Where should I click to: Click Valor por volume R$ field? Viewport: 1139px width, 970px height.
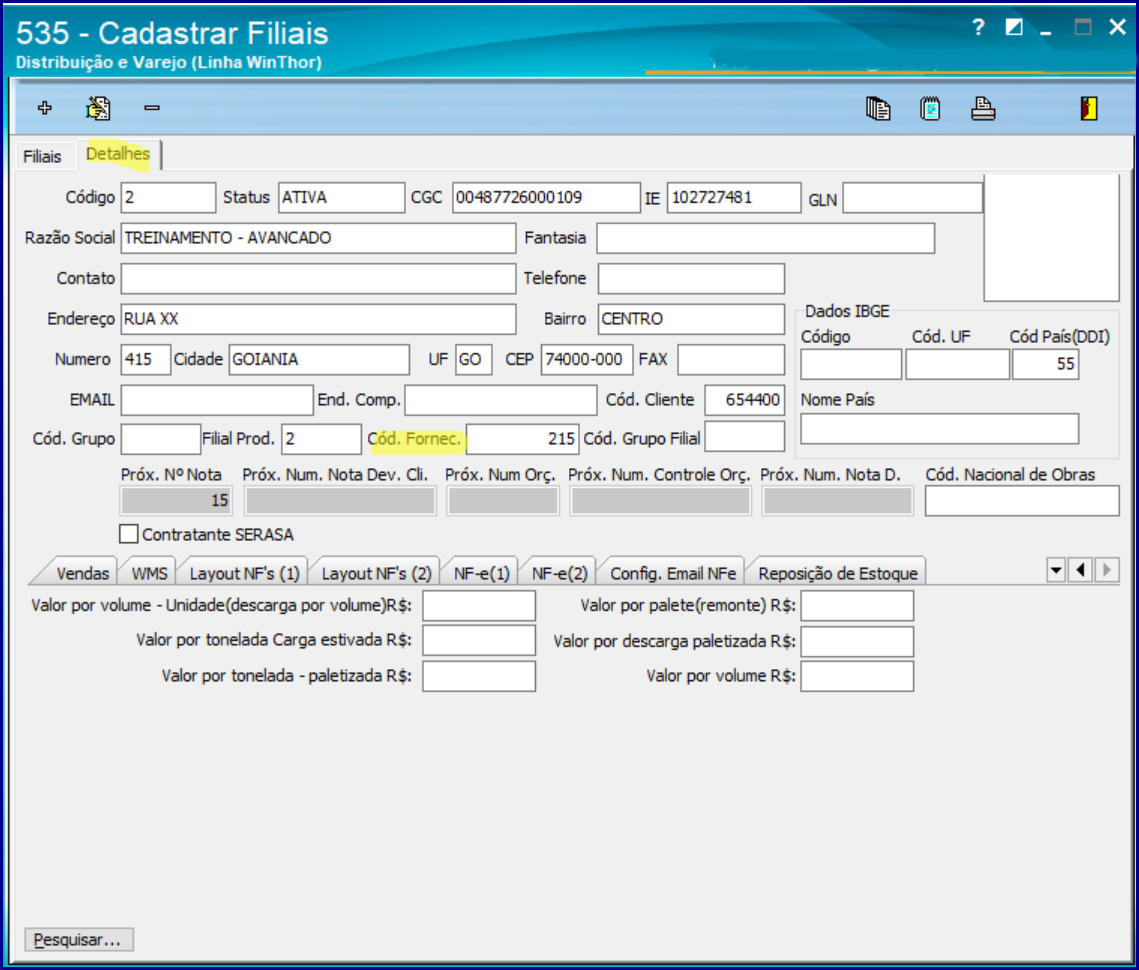pos(857,676)
